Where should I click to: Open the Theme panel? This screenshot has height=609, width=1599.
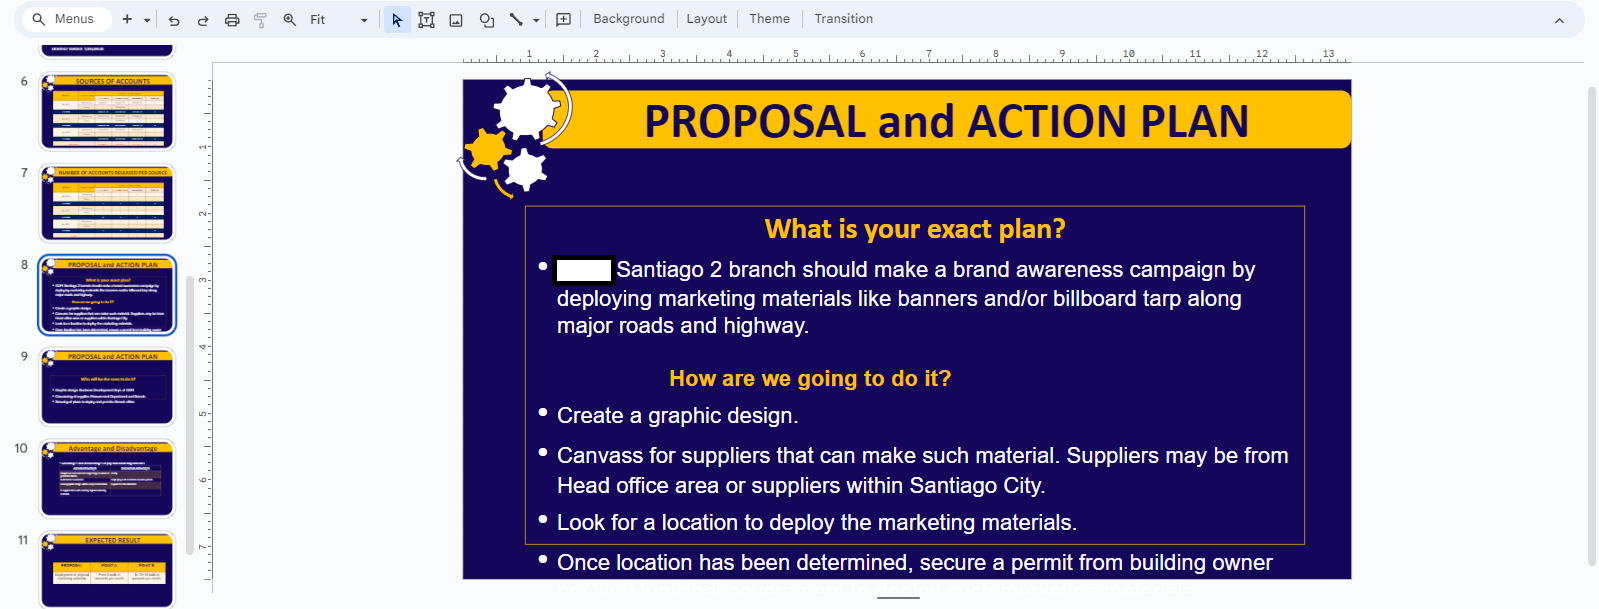pos(769,19)
